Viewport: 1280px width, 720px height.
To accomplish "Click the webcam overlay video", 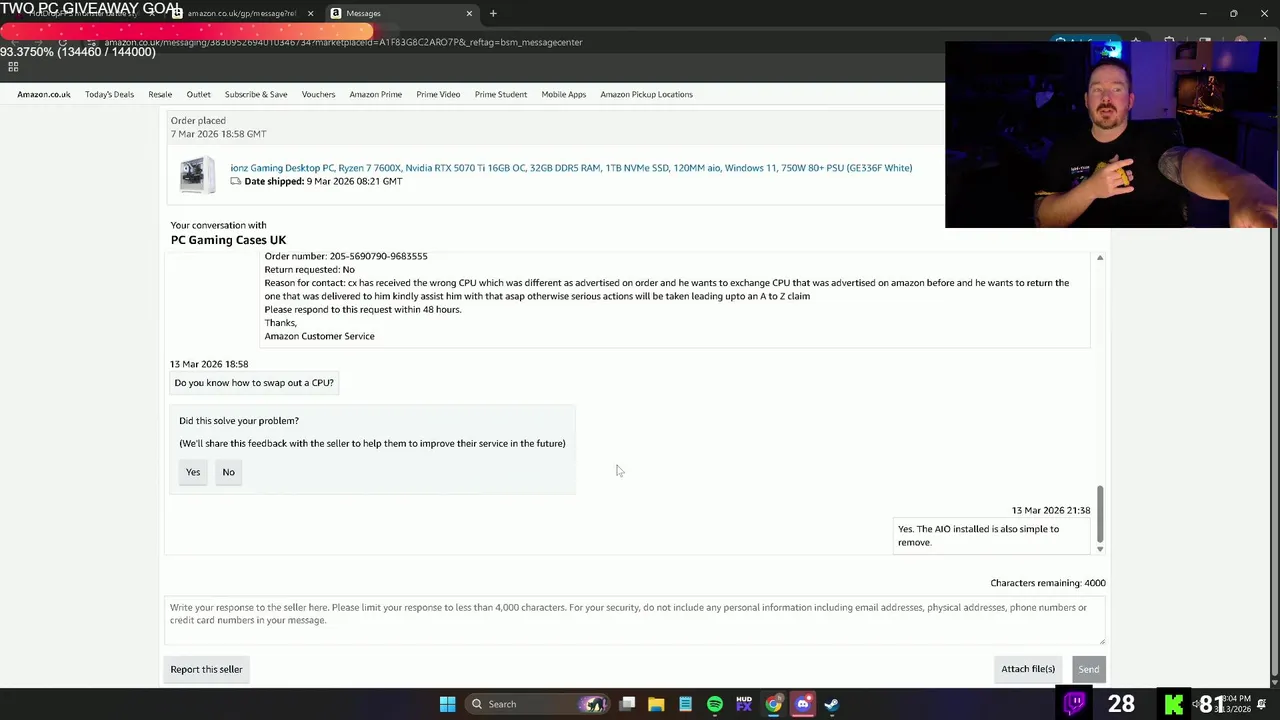I will pyautogui.click(x=1111, y=135).
